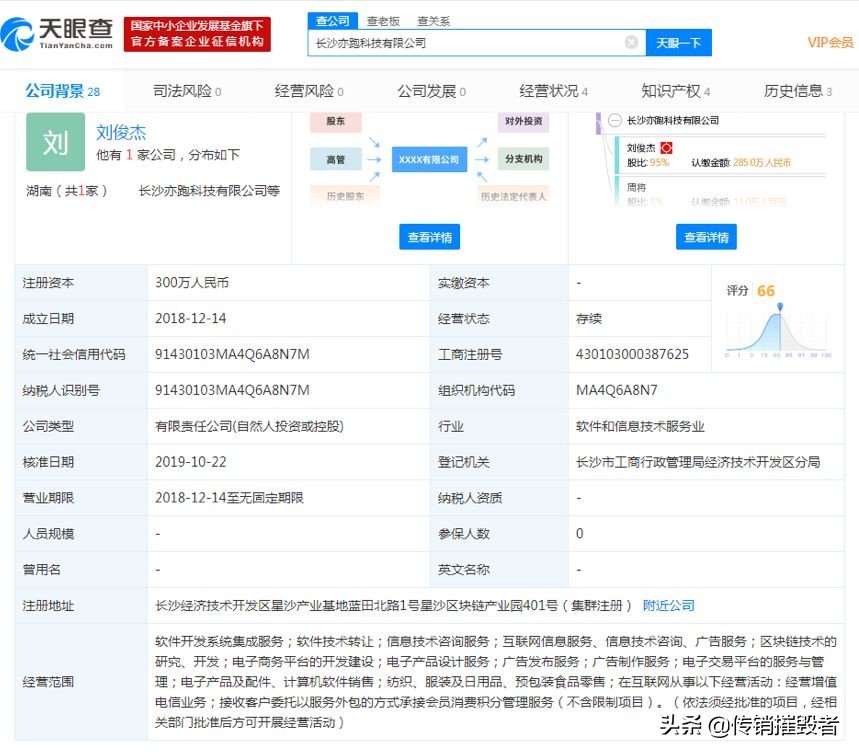Image resolution: width=859 pixels, height=756 pixels.
Task: Click the 纳税人识别号 label
Action: (x=61, y=390)
